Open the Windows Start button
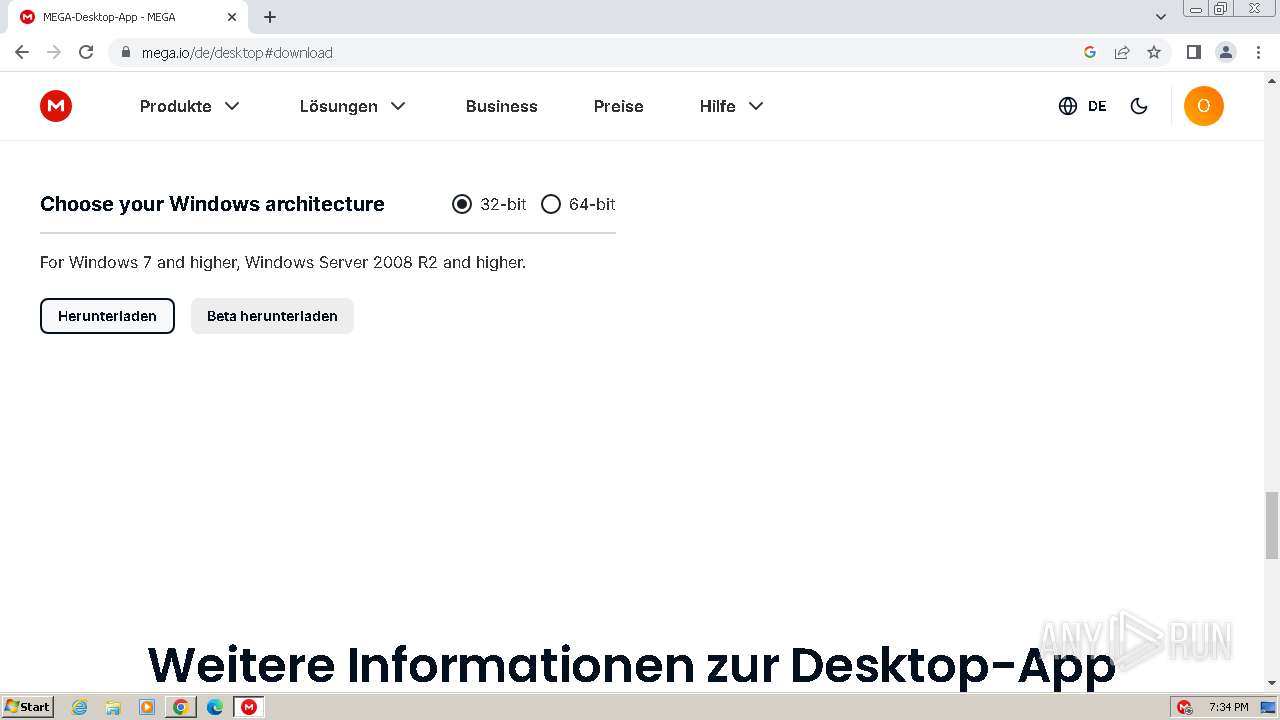Screen dimensions: 1280x720 coord(27,707)
